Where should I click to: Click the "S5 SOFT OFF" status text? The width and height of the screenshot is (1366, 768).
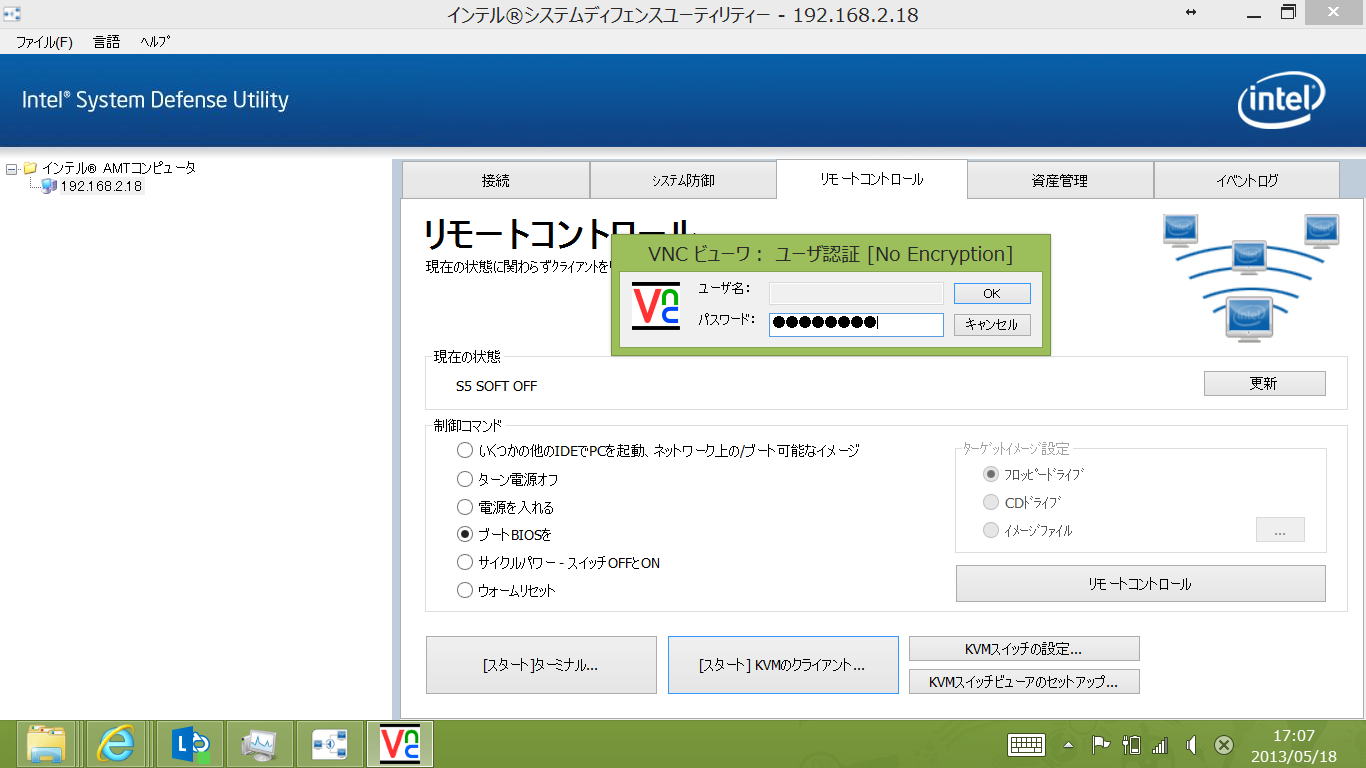[x=496, y=386]
